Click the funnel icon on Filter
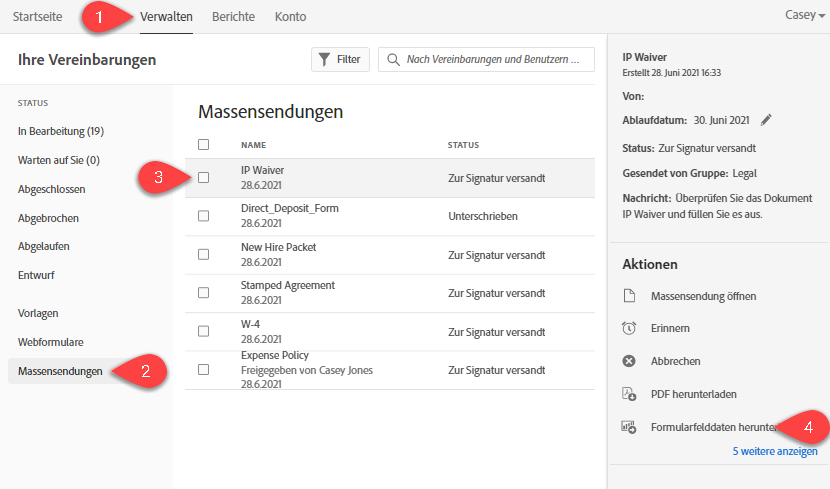 coord(324,60)
